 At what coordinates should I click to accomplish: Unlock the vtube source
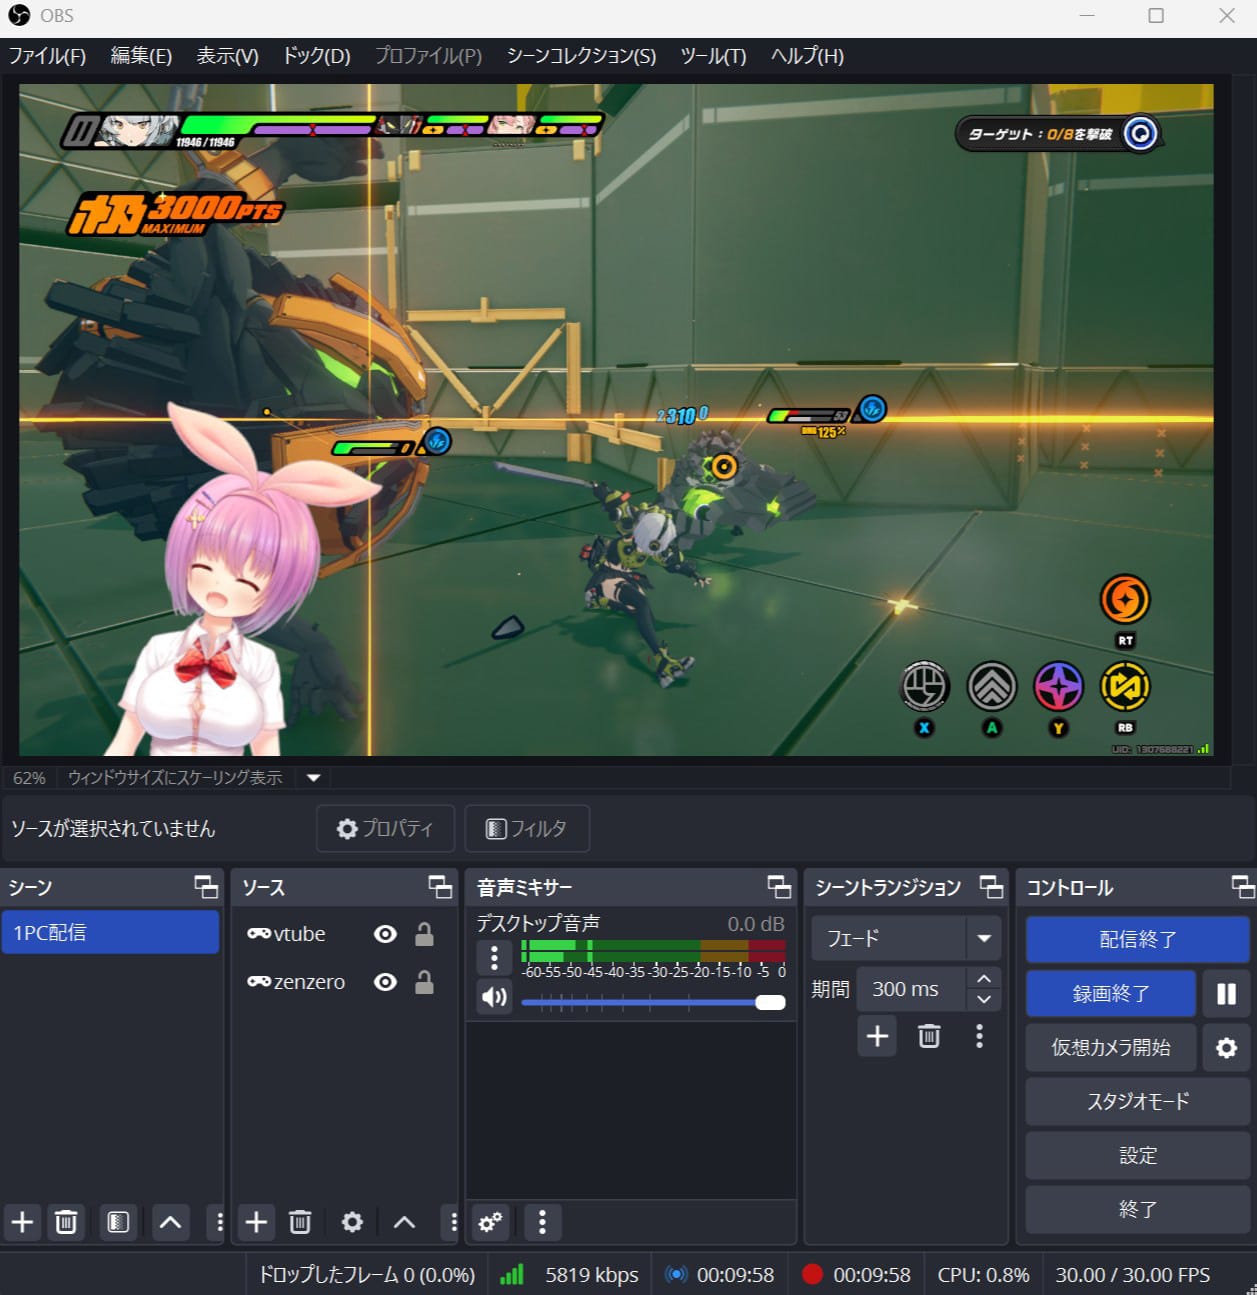[424, 934]
